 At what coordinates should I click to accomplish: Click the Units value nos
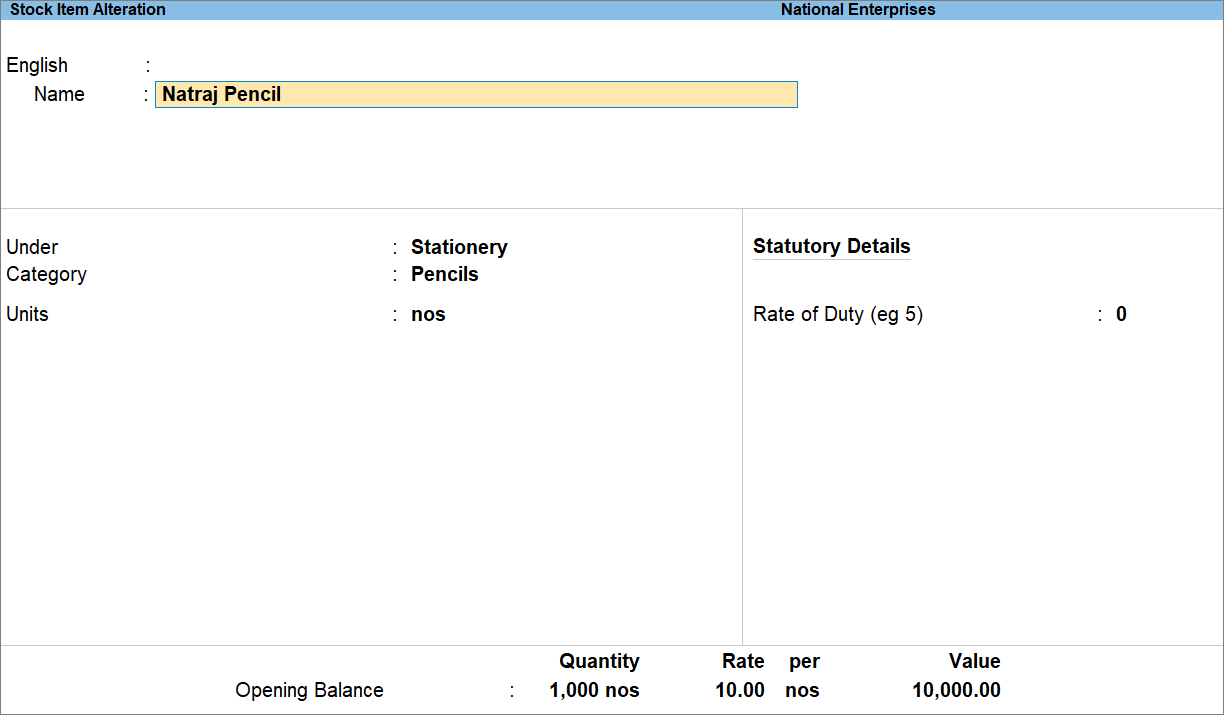click(x=428, y=314)
